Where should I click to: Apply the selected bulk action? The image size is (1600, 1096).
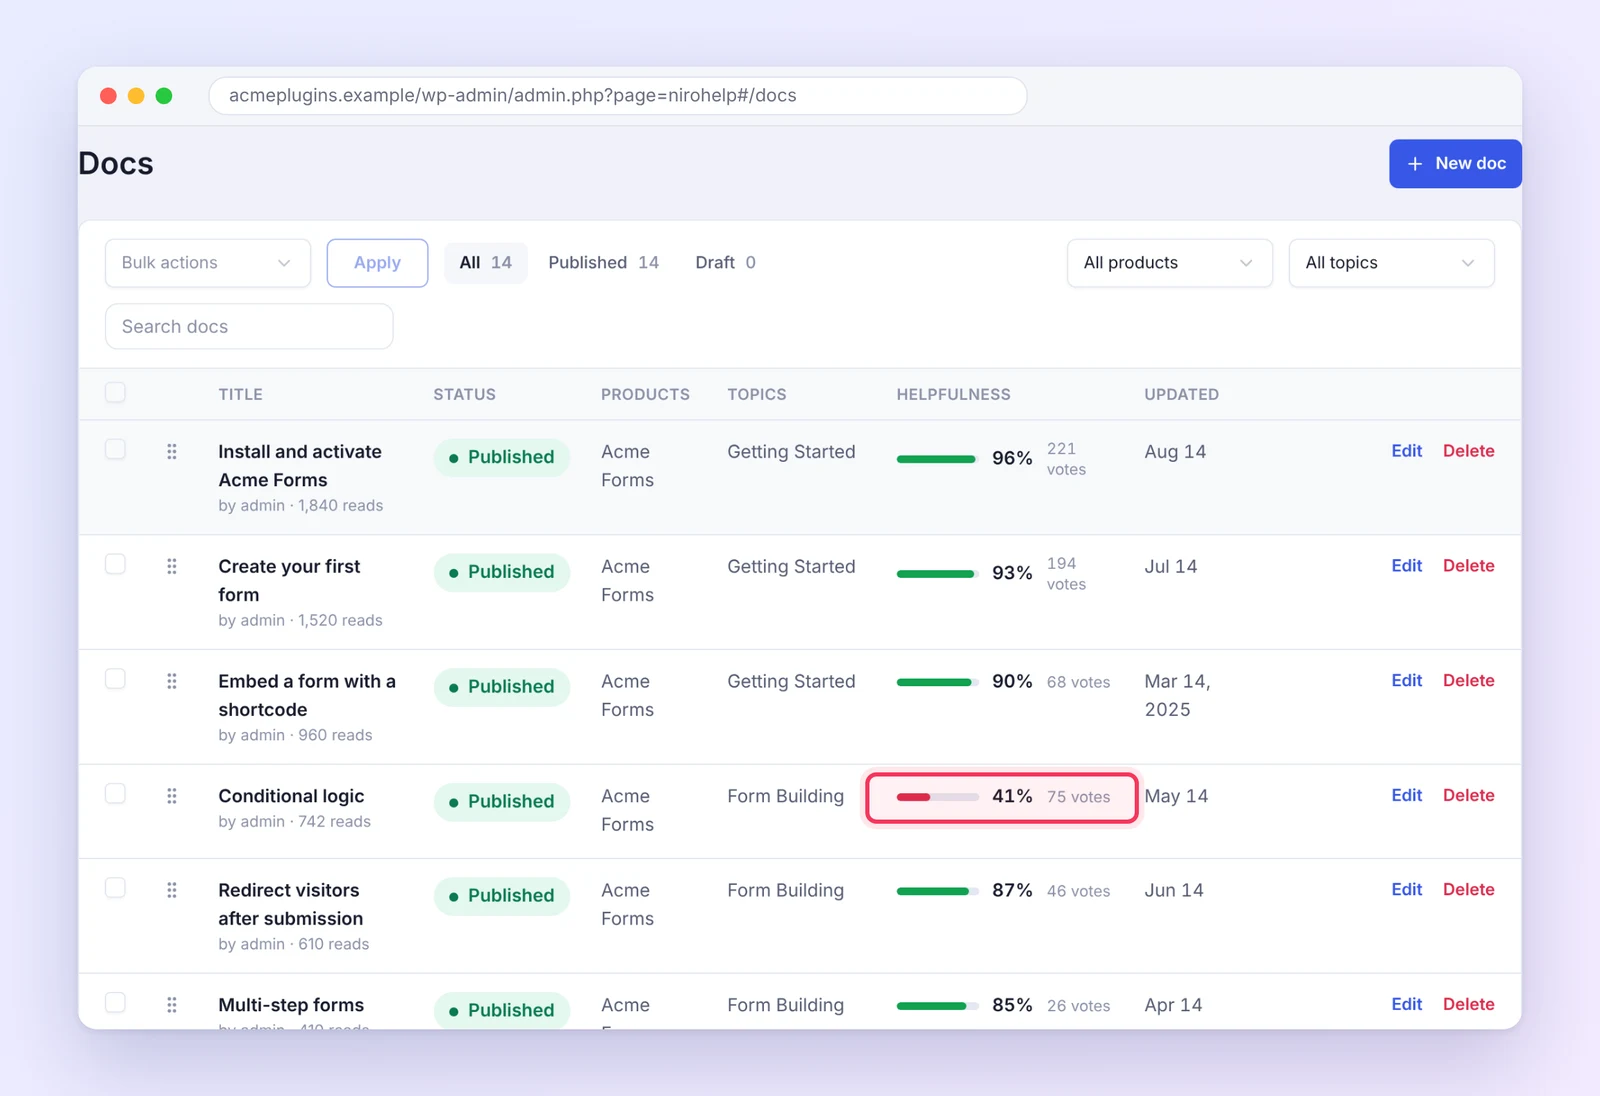377,263
